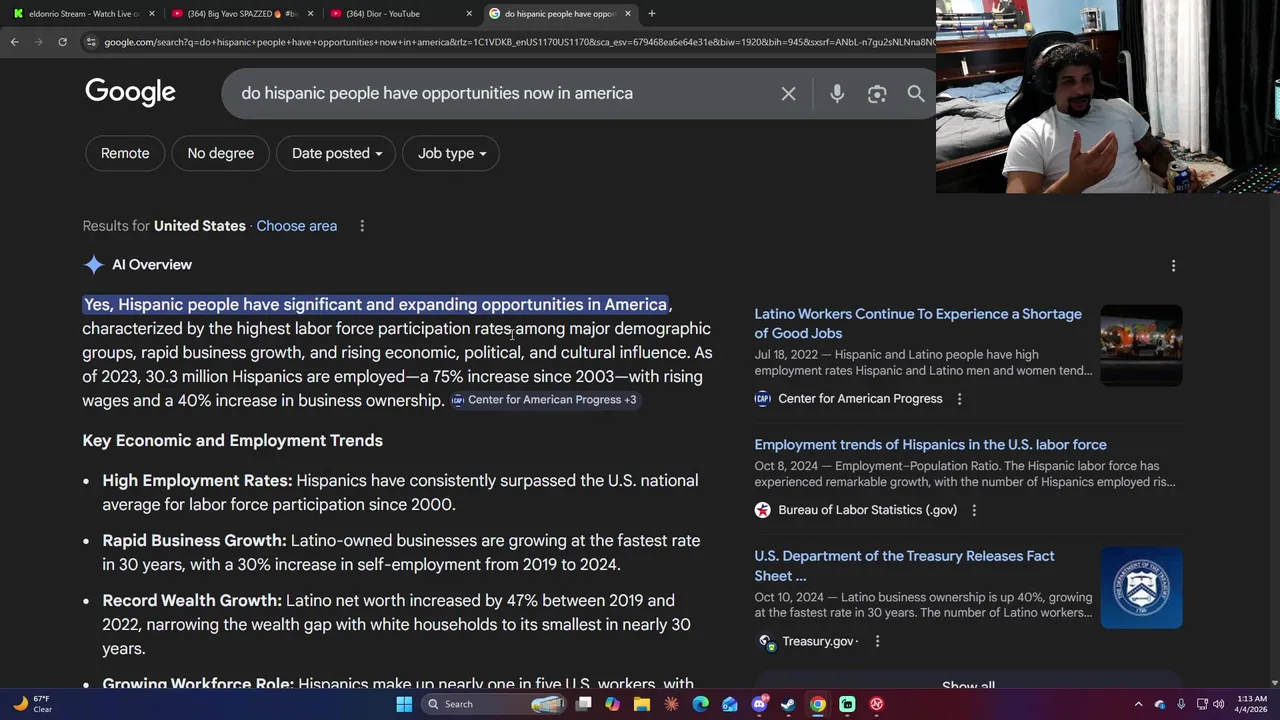Screen dimensions: 1280x720
Task: Open more options for the Bureau of Labor Statistics source
Action: (x=974, y=510)
